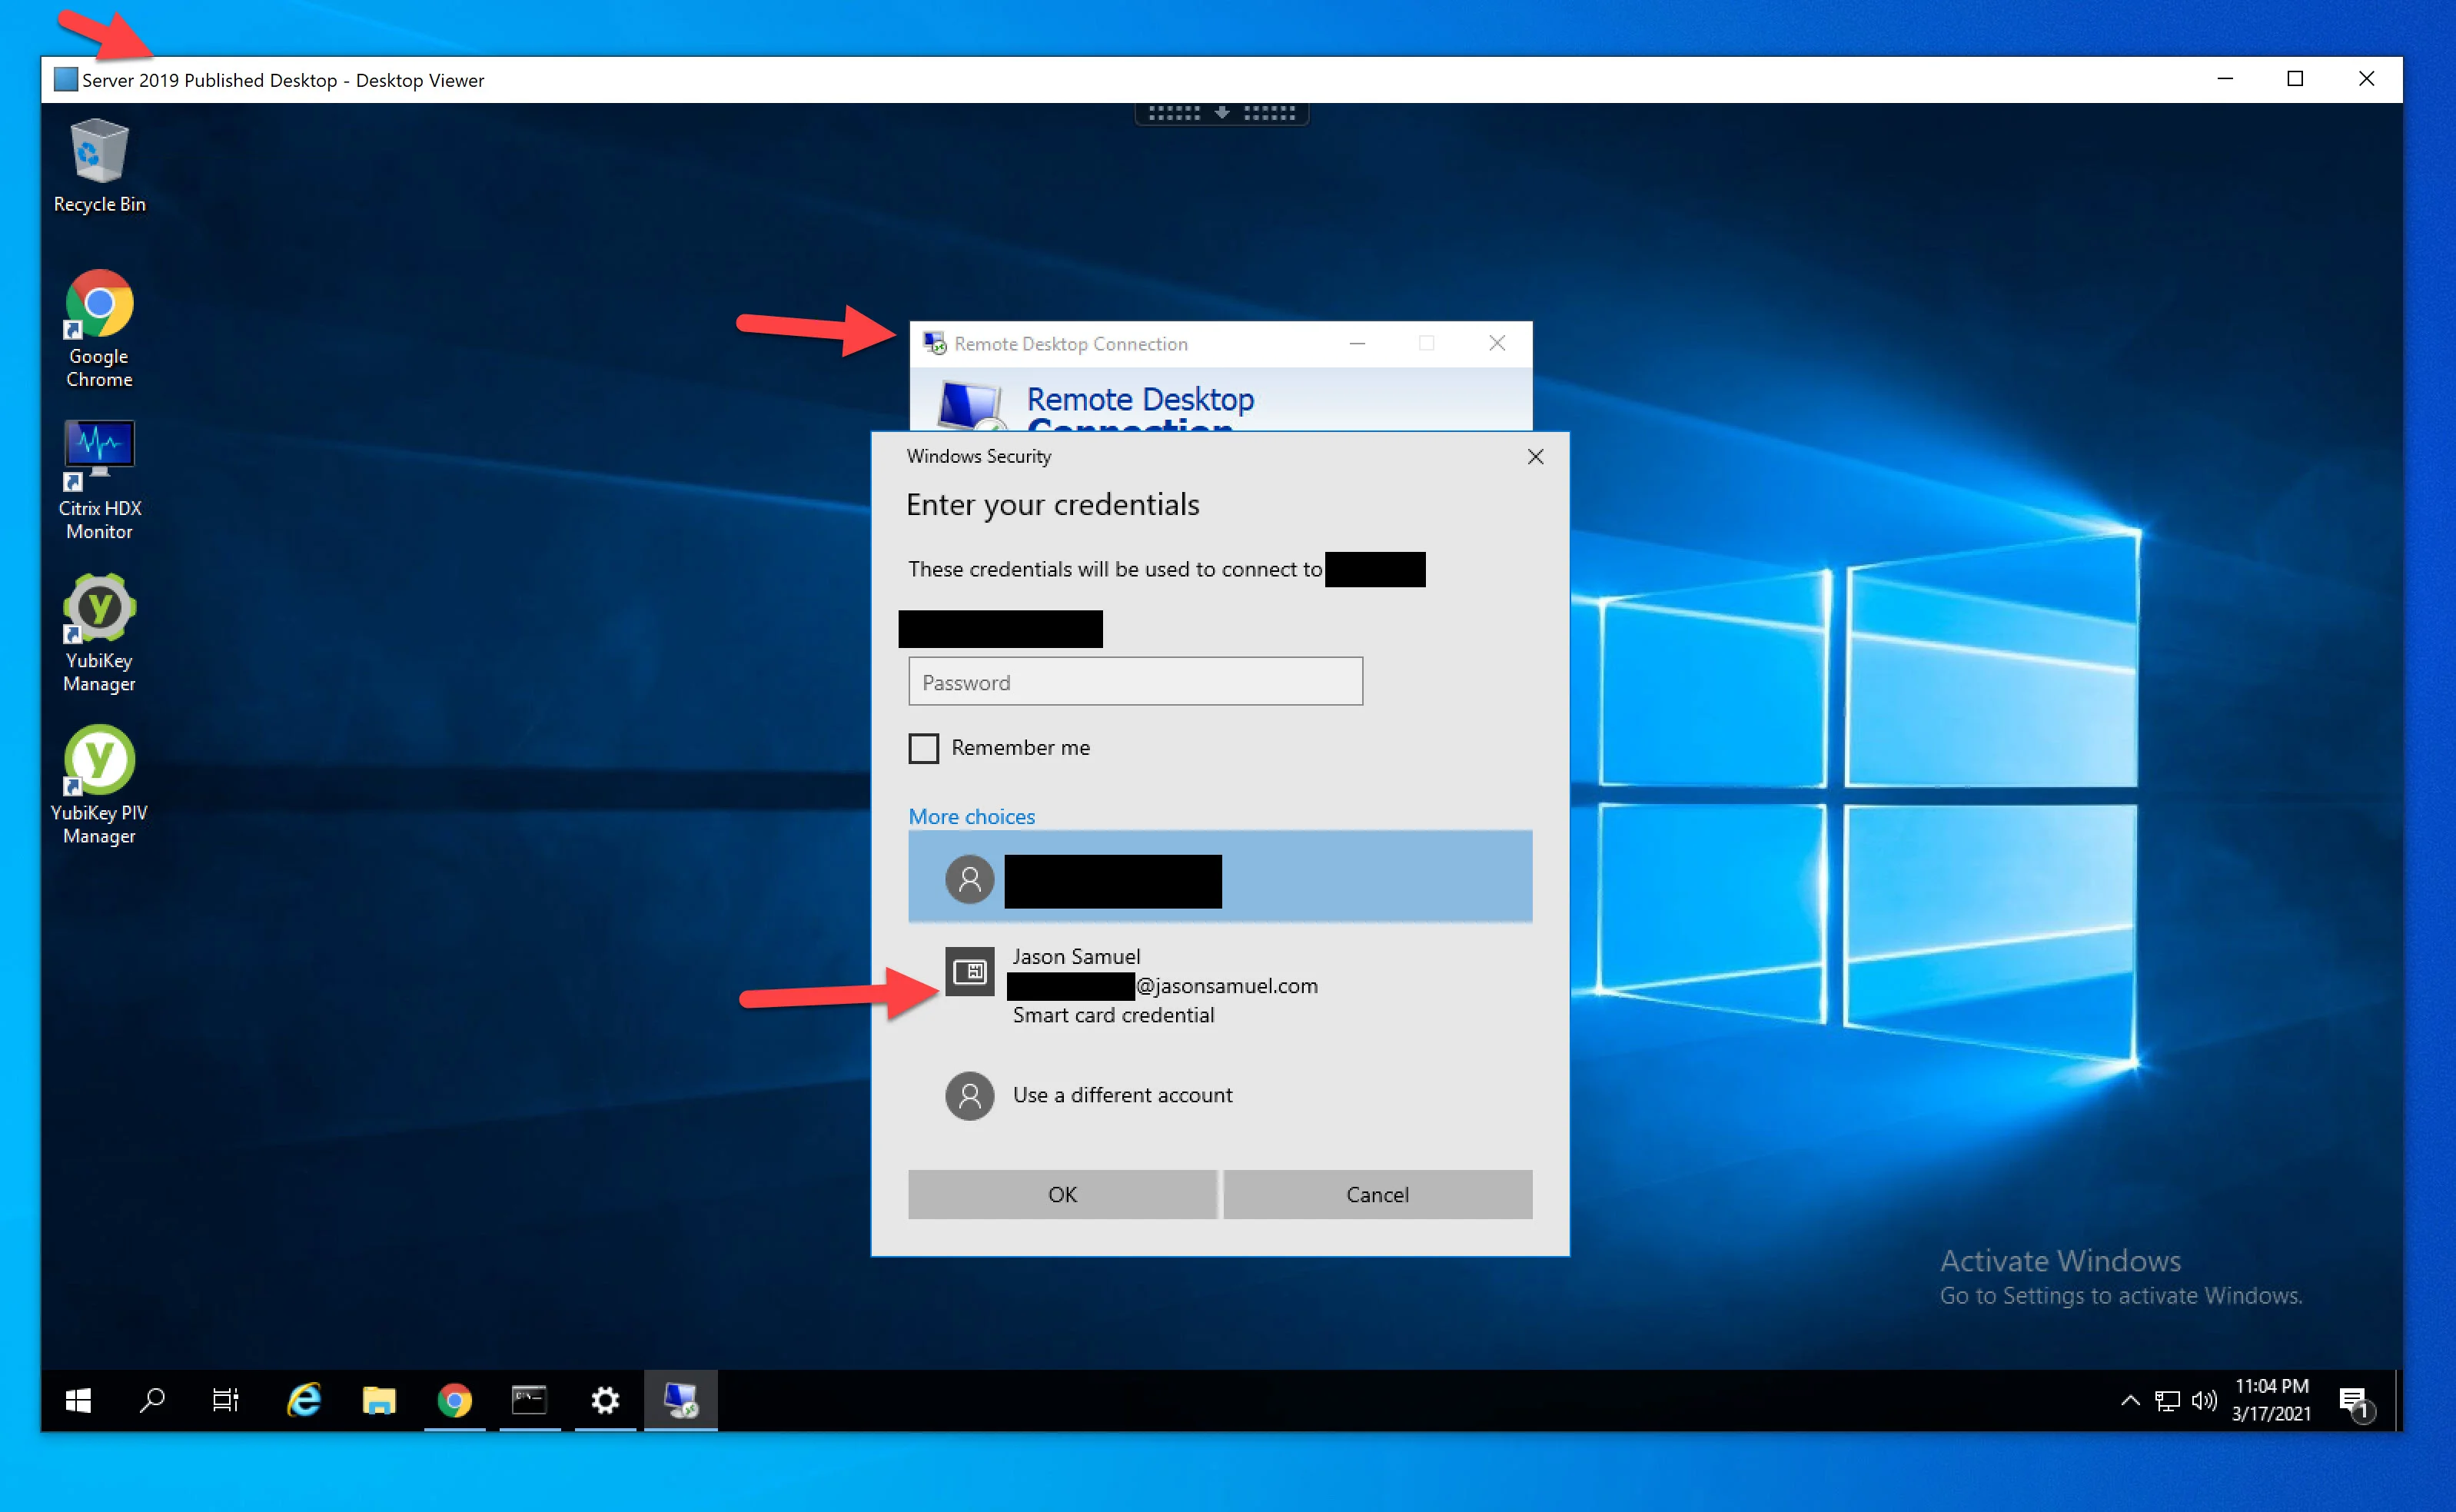The width and height of the screenshot is (2456, 1512).
Task: Focus the Password input field
Action: click(x=1135, y=682)
